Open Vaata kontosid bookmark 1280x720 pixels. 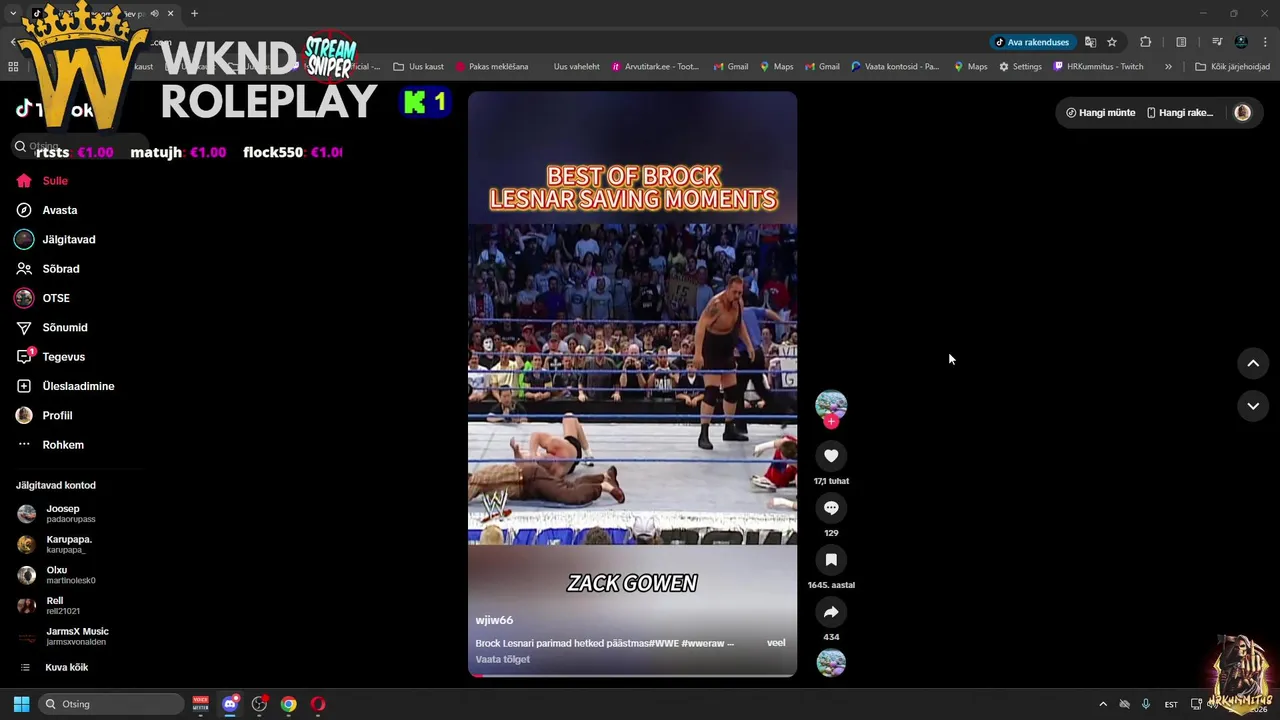pyautogui.click(x=894, y=67)
